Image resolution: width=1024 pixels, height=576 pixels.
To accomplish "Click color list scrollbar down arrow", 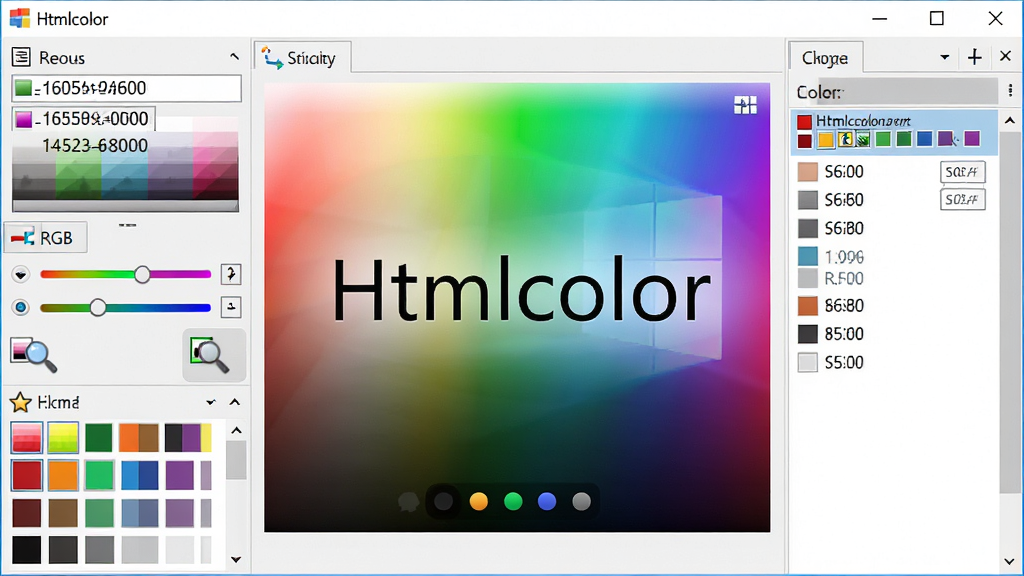I will pyautogui.click(x=1010, y=561).
